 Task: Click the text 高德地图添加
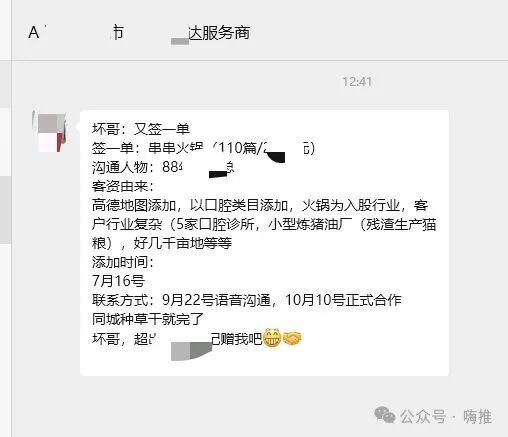pyautogui.click(x=134, y=205)
